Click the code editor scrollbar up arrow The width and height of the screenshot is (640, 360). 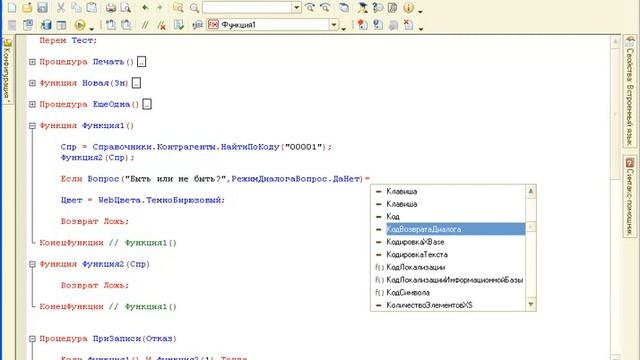click(x=616, y=42)
